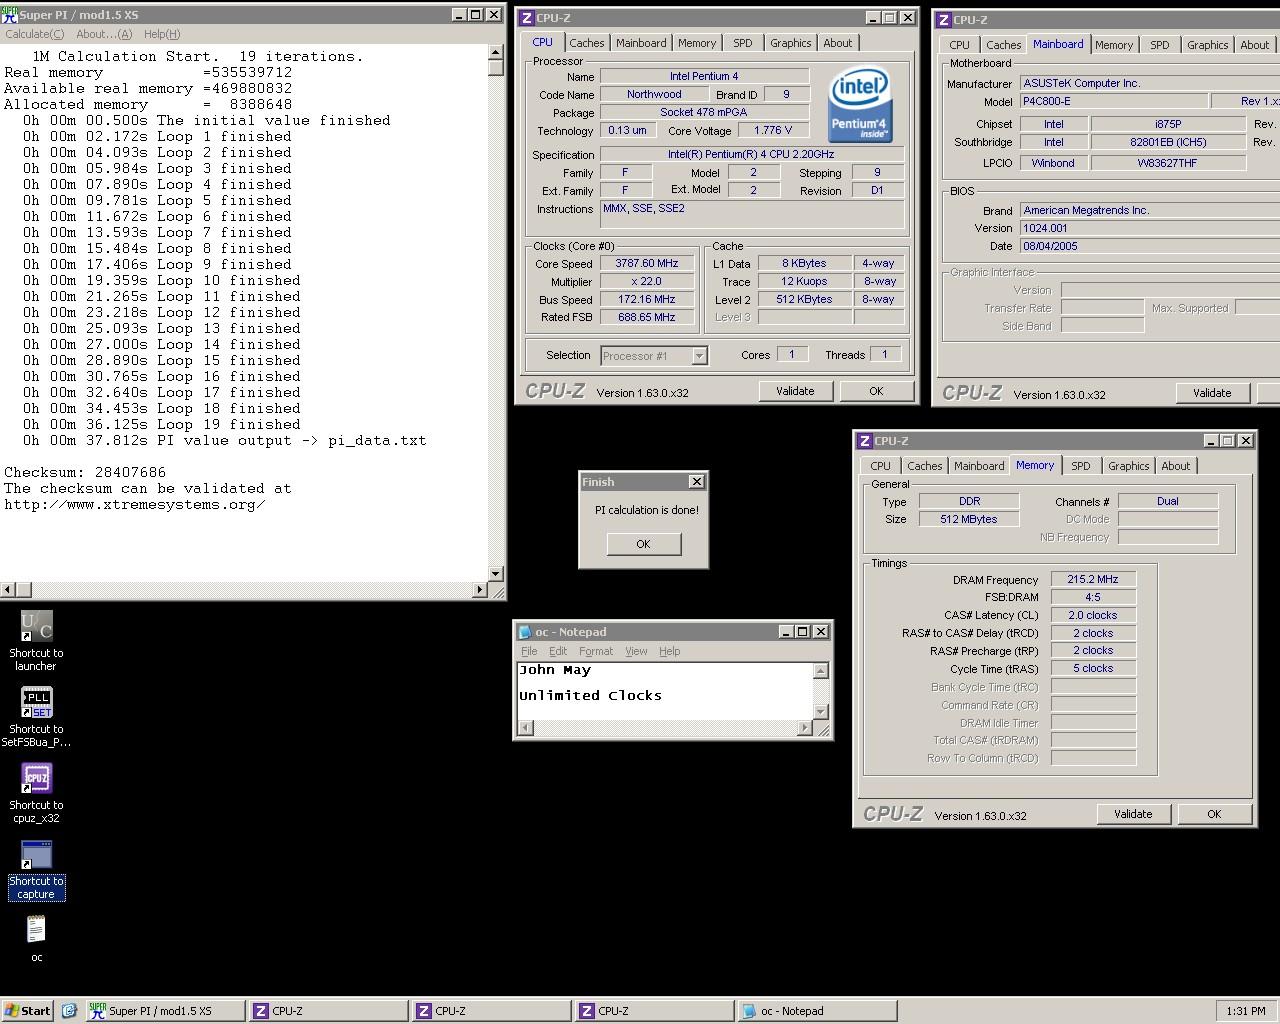Viewport: 1280px width, 1024px height.
Task: Click the Z icon in the Memory CPU-Z title bar
Action: pos(864,441)
